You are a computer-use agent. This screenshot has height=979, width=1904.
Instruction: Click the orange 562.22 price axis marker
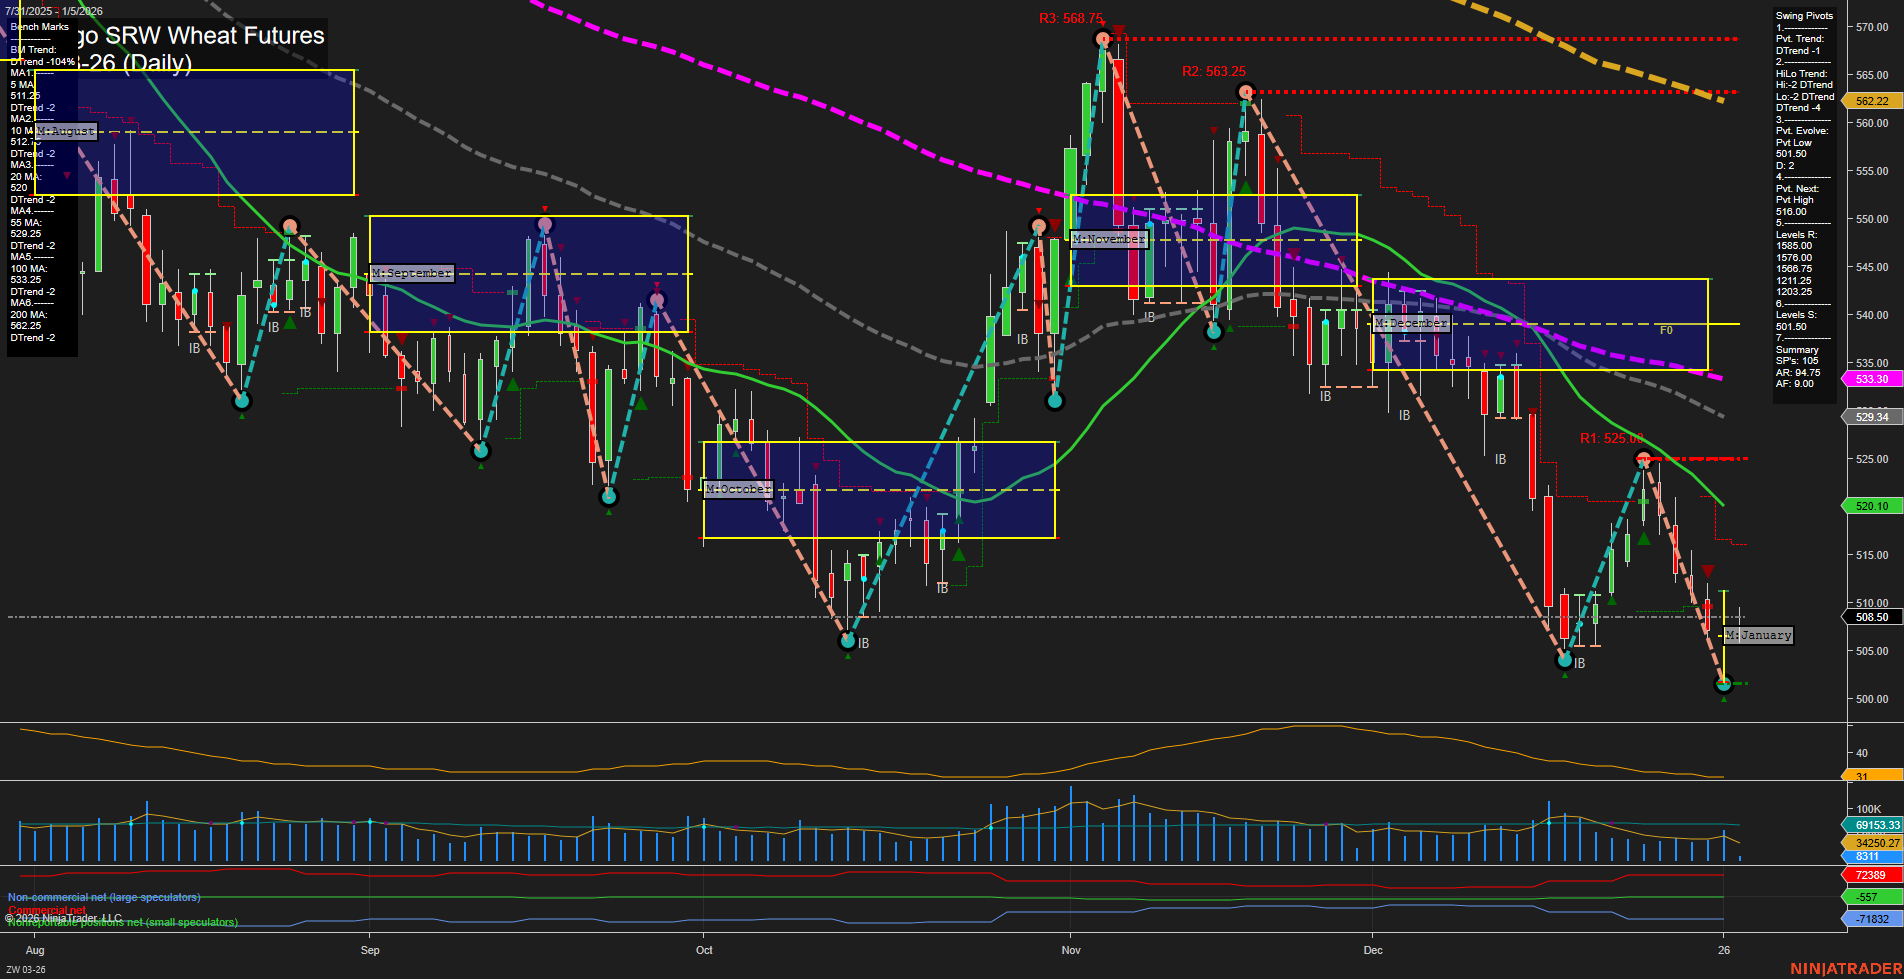point(1869,101)
